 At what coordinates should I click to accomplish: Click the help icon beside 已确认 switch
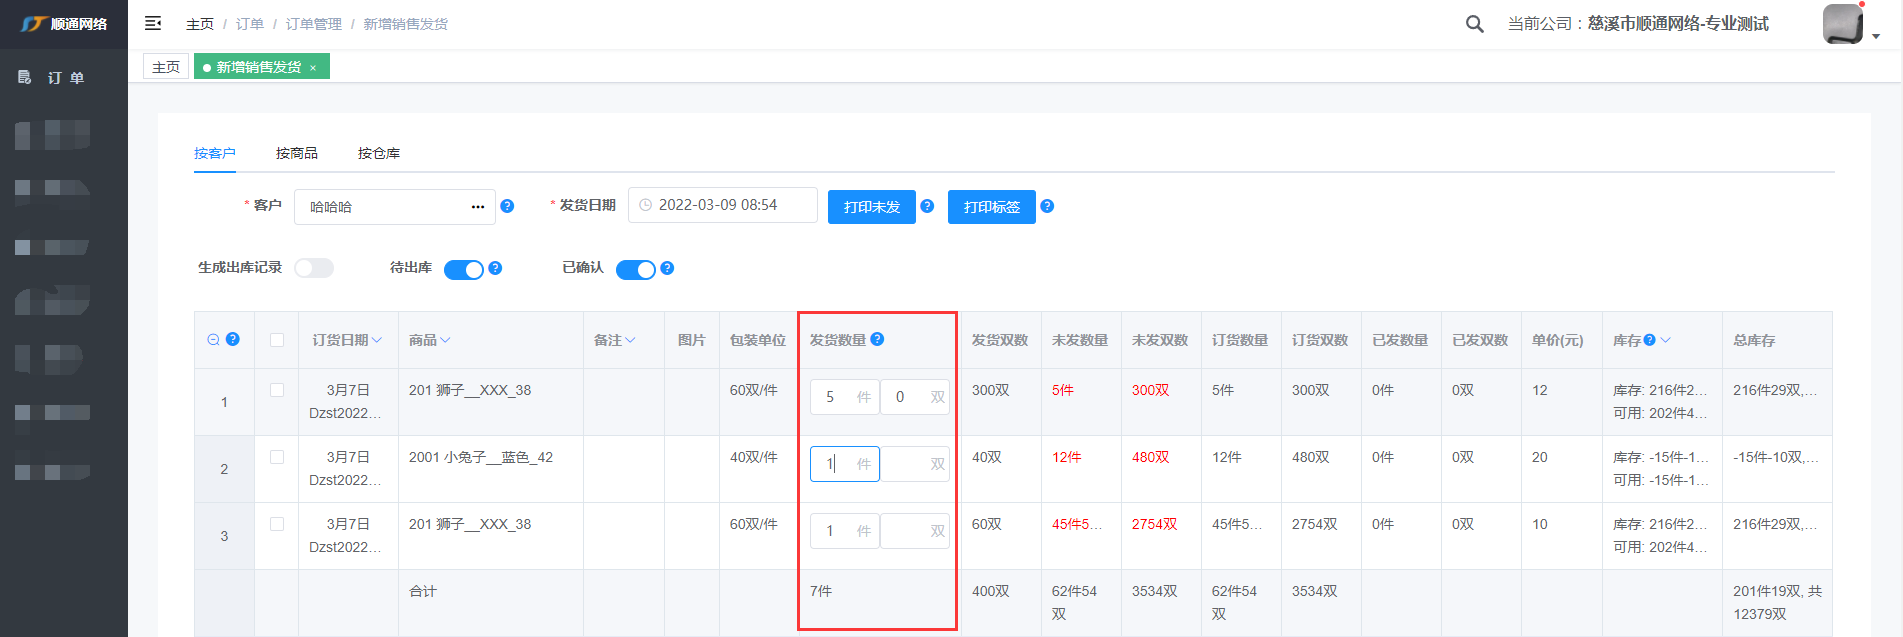(667, 268)
